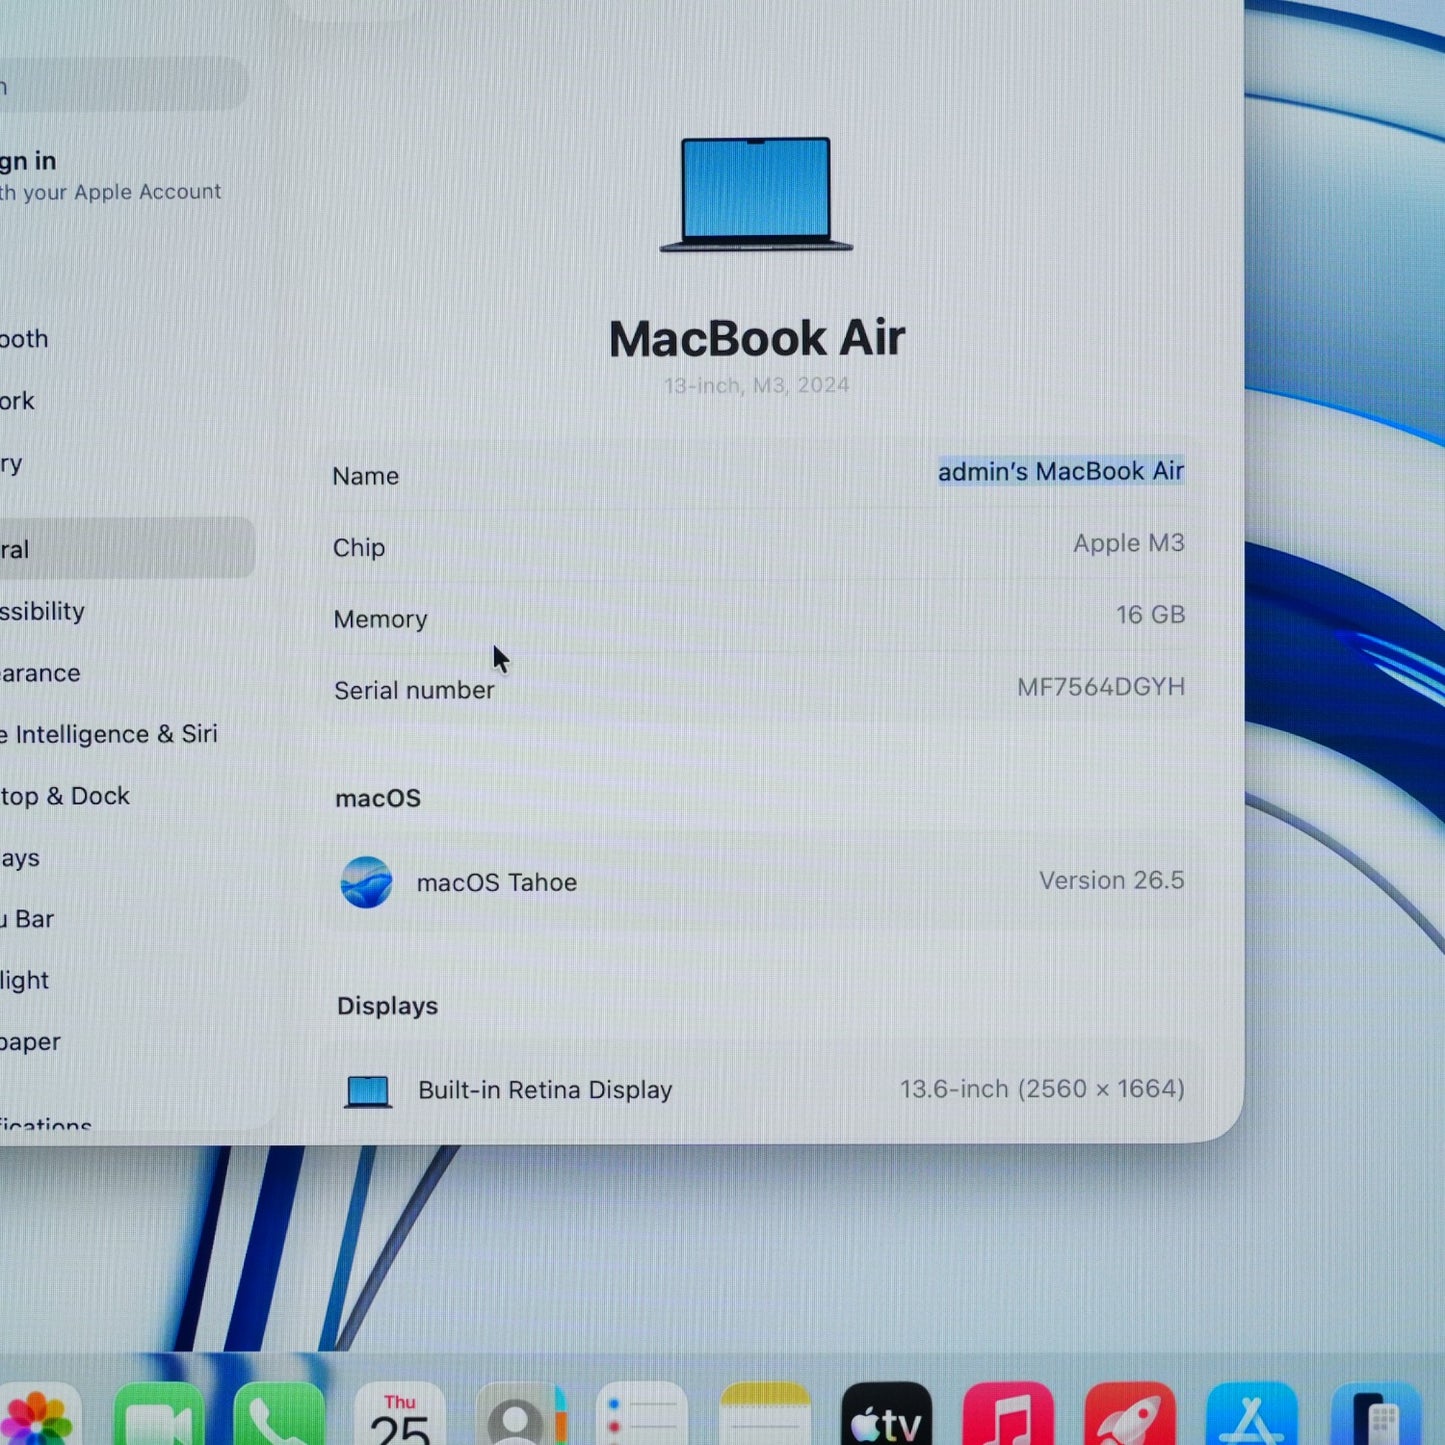Click the 13-inch, M3, 2024 subtitle
The image size is (1445, 1445).
click(x=757, y=385)
